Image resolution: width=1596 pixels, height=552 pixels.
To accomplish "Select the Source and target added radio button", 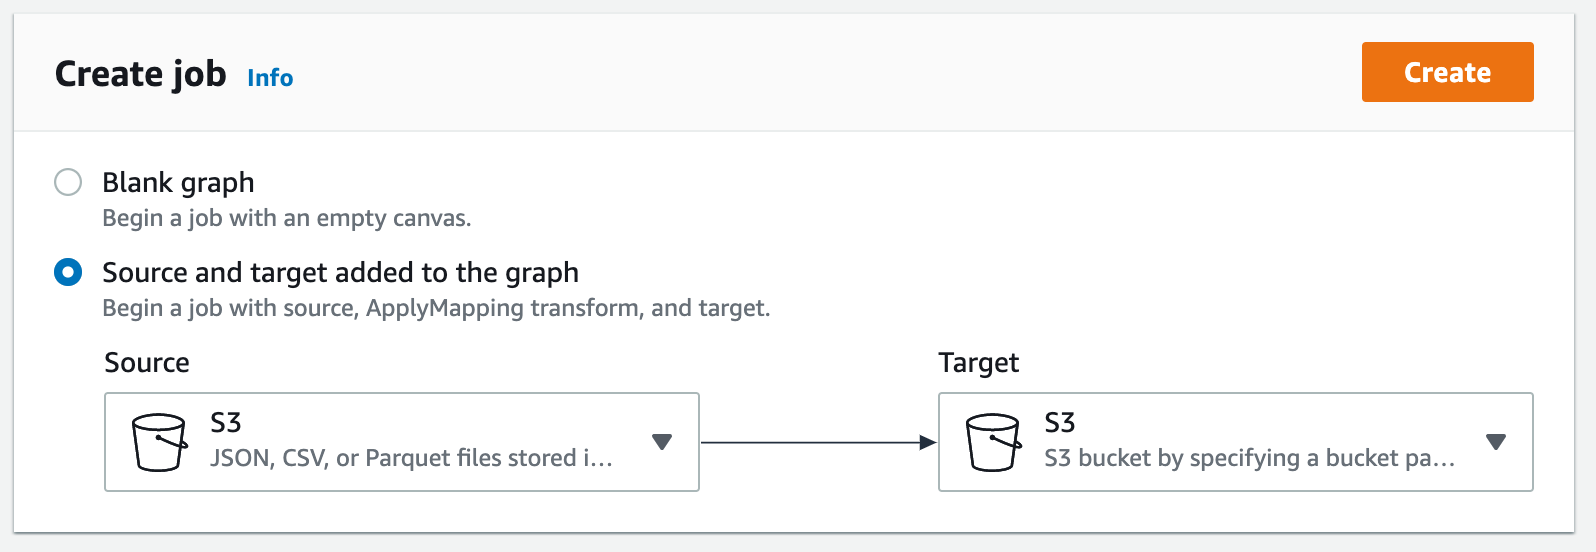I will 68,272.
